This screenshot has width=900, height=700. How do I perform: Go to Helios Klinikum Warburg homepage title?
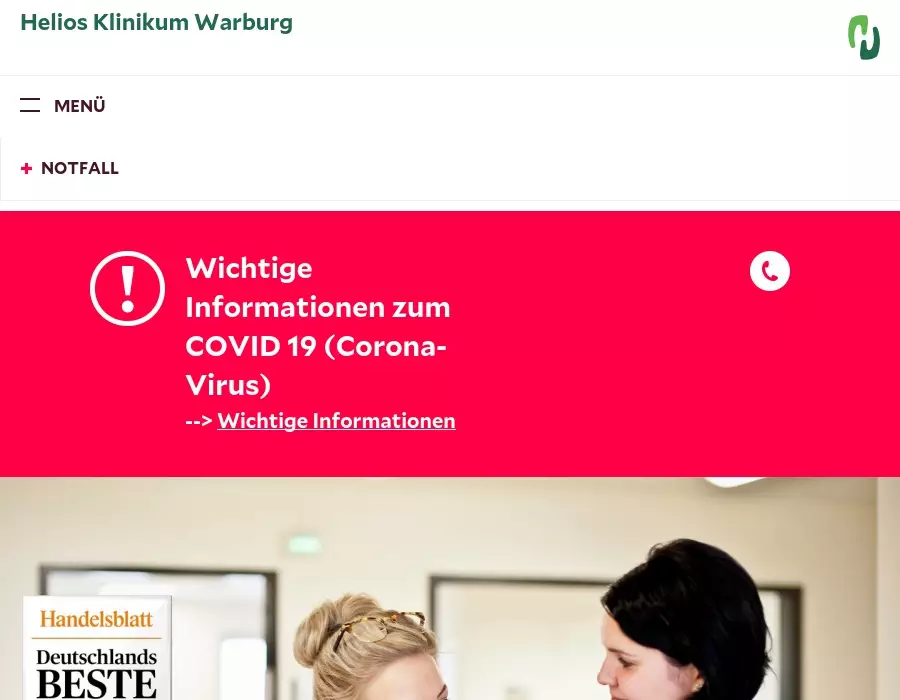tap(157, 22)
